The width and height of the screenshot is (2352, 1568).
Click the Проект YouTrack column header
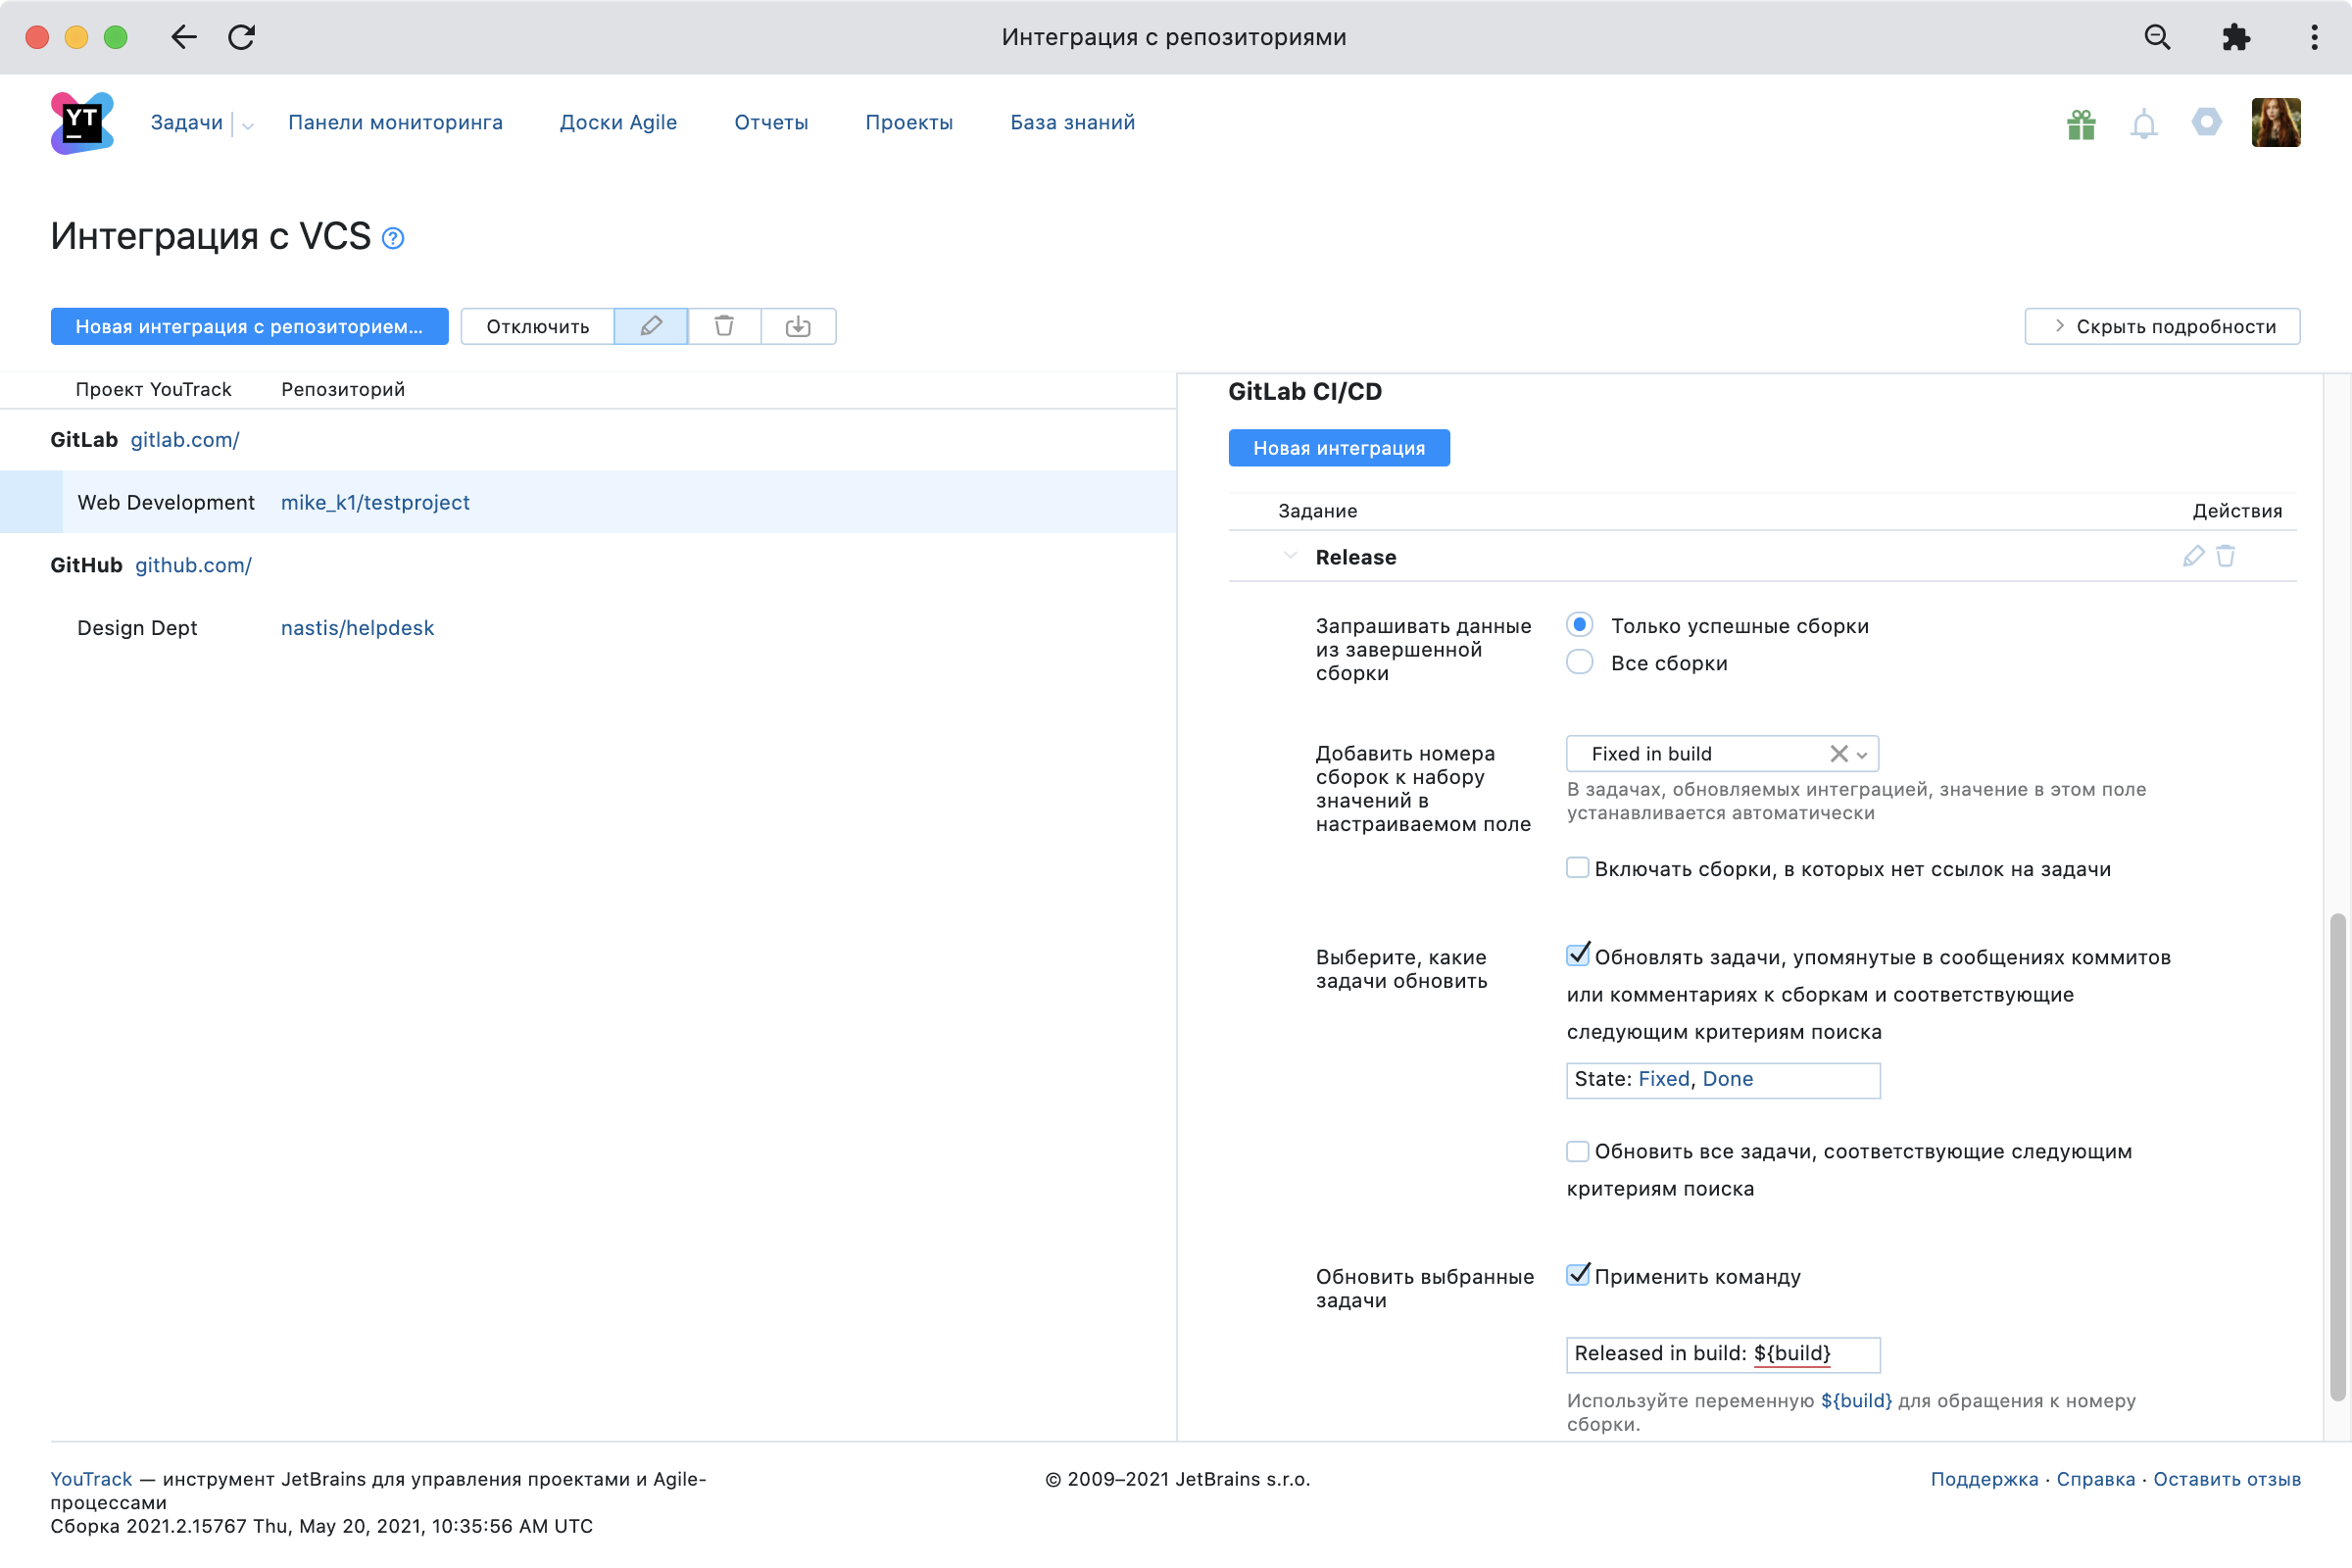(x=153, y=389)
